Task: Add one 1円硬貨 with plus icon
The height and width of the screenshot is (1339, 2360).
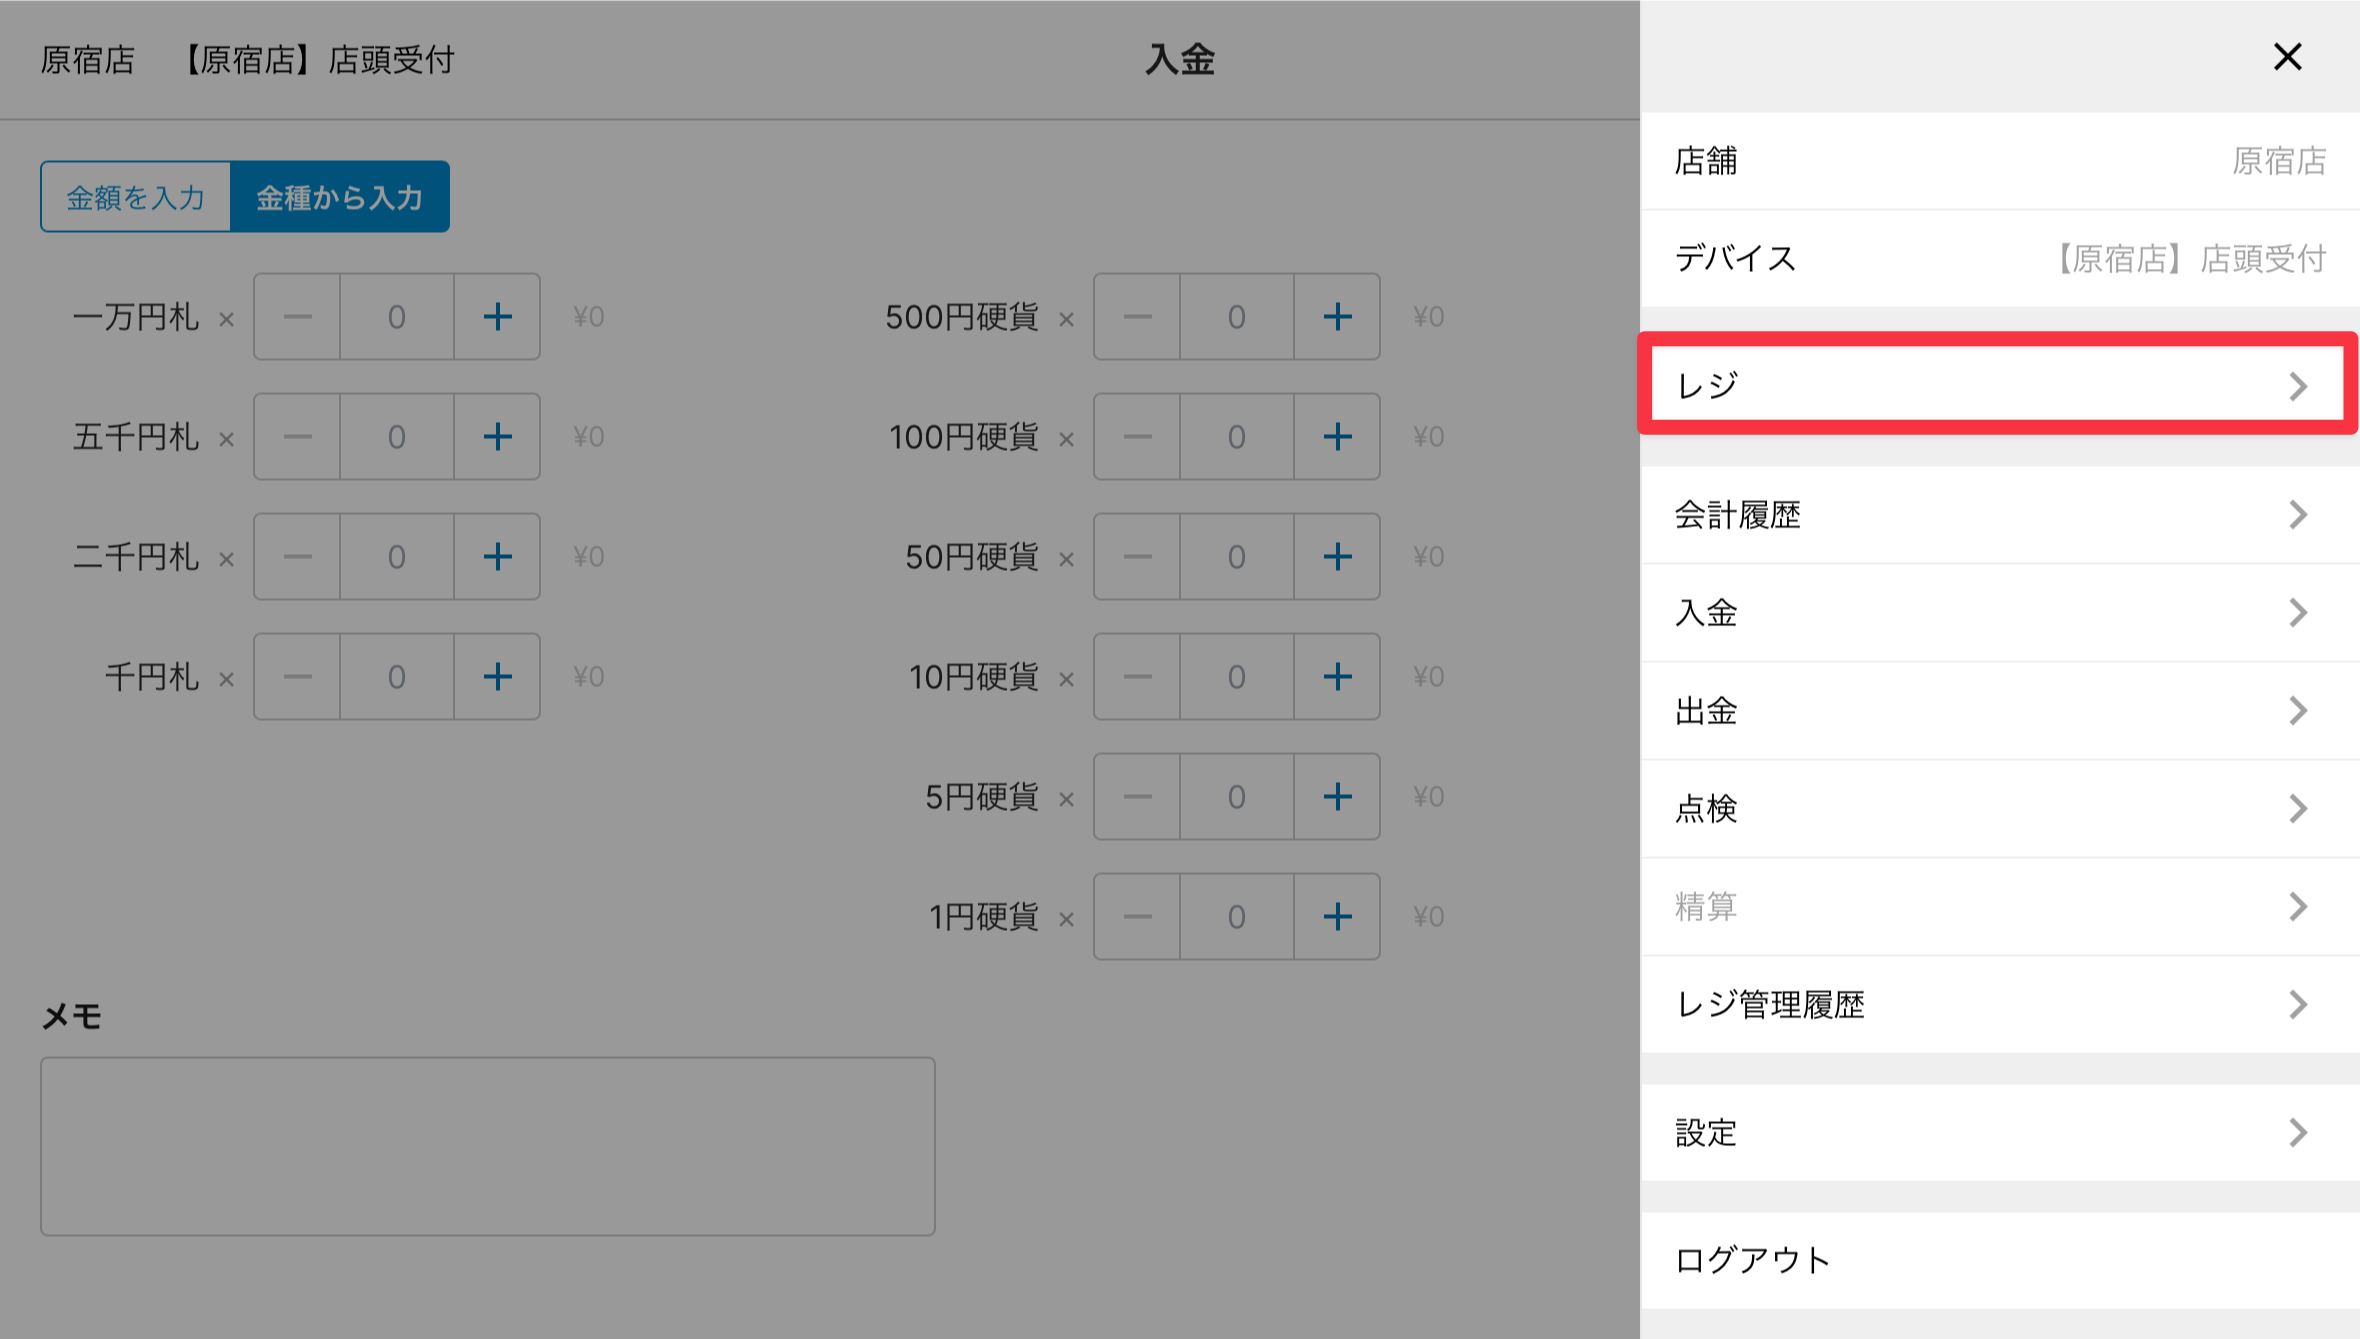Action: 1337,917
